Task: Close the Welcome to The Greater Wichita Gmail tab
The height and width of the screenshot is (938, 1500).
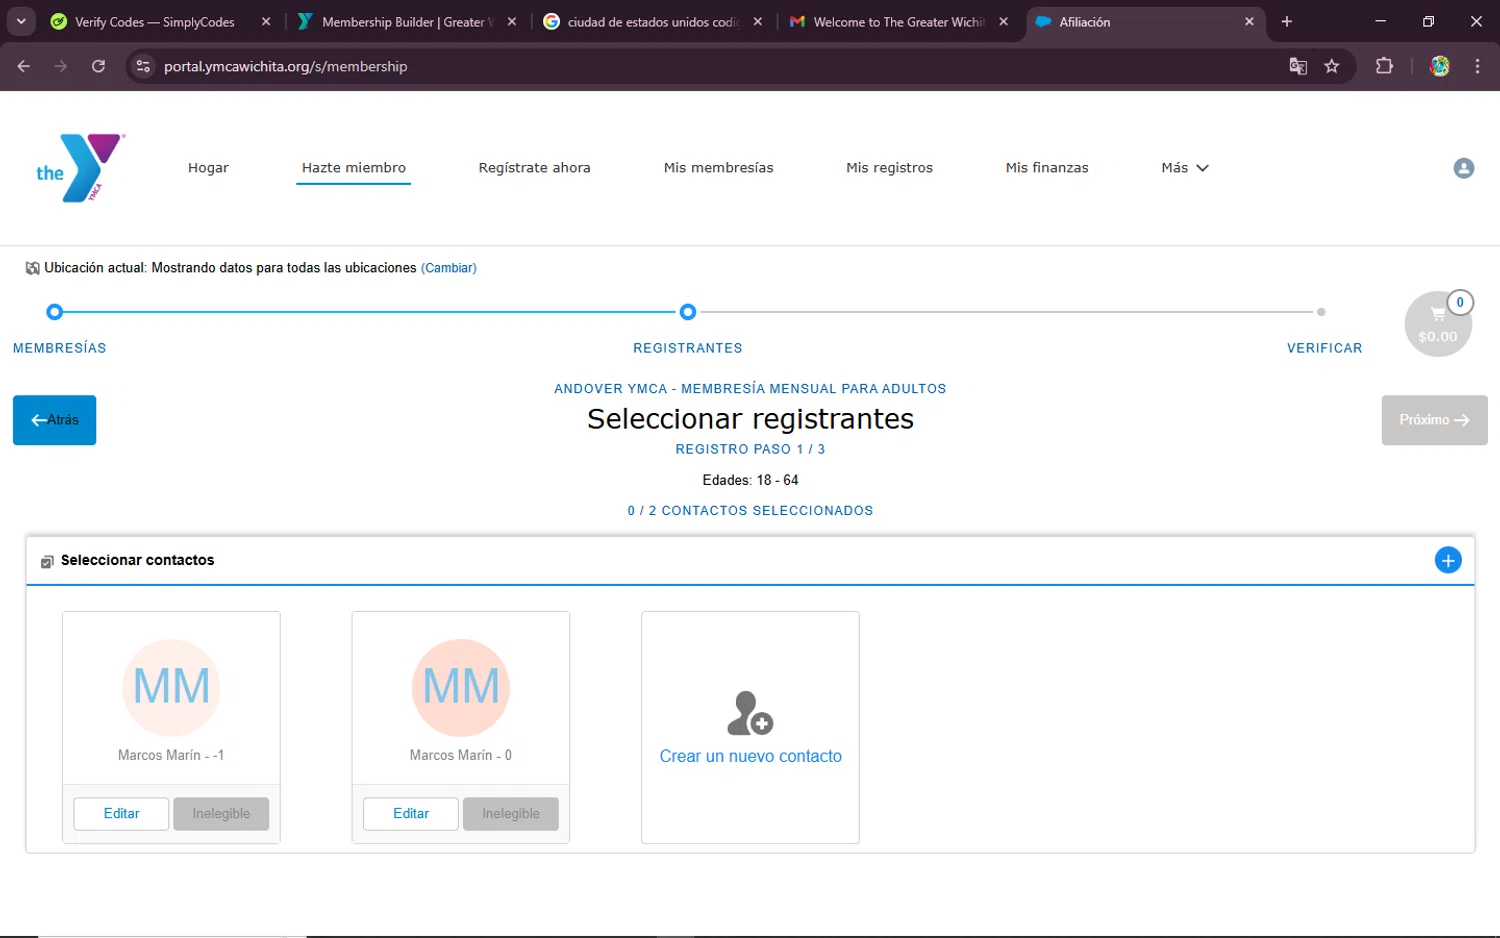Action: (x=1003, y=21)
